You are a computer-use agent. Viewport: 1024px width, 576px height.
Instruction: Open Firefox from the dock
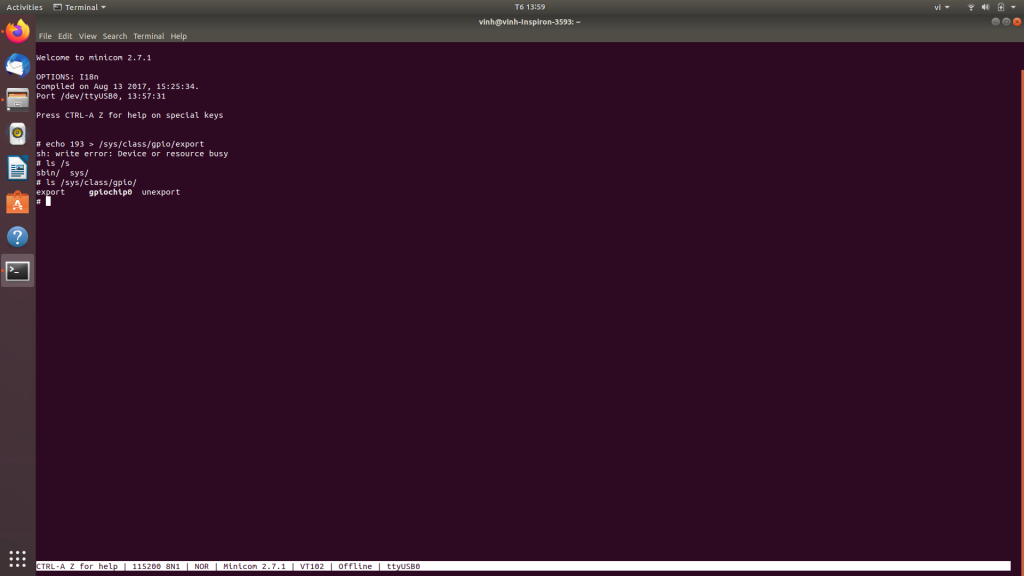point(18,31)
